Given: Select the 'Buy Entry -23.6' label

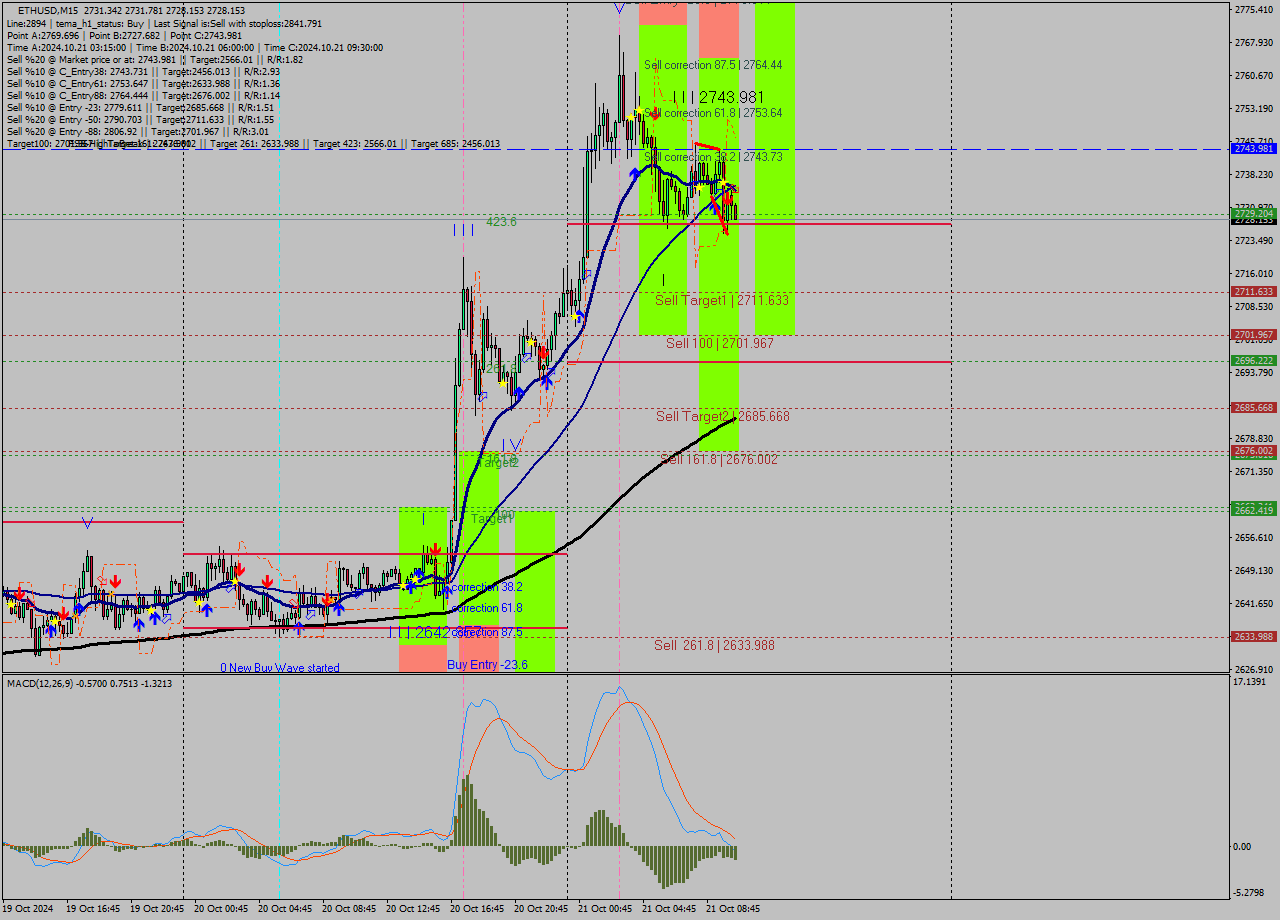Looking at the screenshot, I should pyautogui.click(x=487, y=665).
